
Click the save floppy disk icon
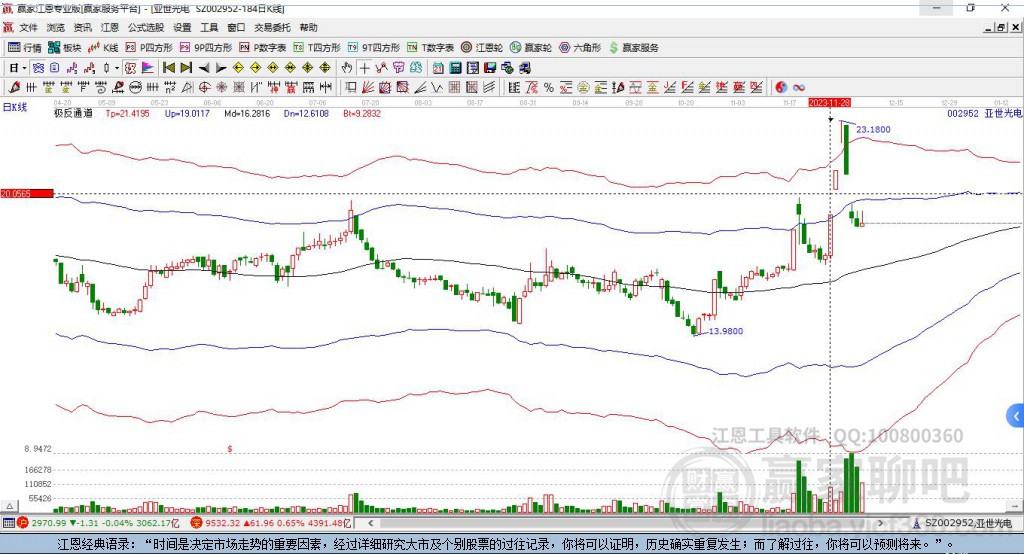click(490, 68)
